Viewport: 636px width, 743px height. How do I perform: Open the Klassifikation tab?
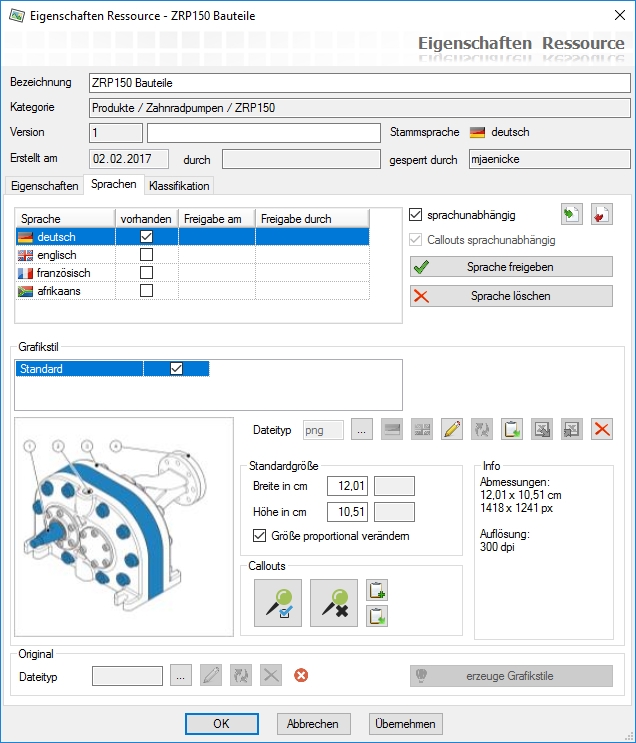[179, 186]
